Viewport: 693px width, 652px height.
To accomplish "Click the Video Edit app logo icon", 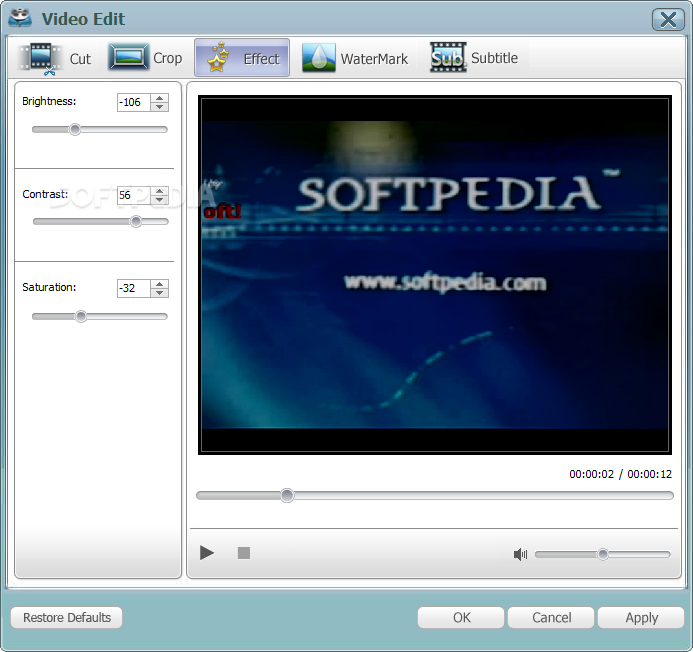I will 20,18.
